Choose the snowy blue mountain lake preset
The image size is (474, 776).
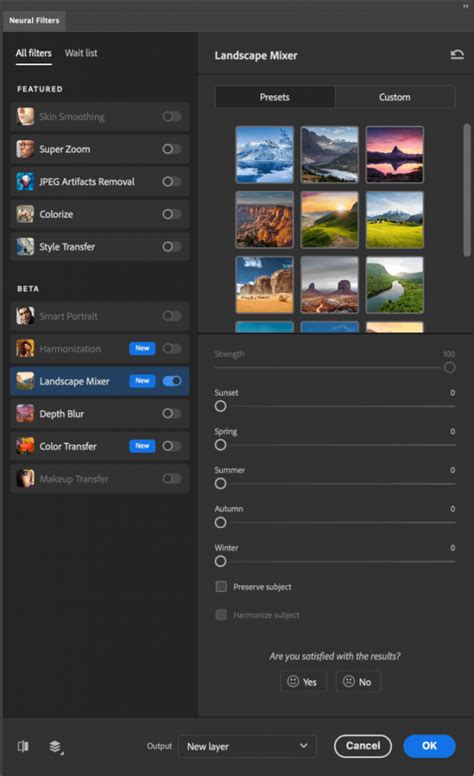pyautogui.click(x=265, y=154)
